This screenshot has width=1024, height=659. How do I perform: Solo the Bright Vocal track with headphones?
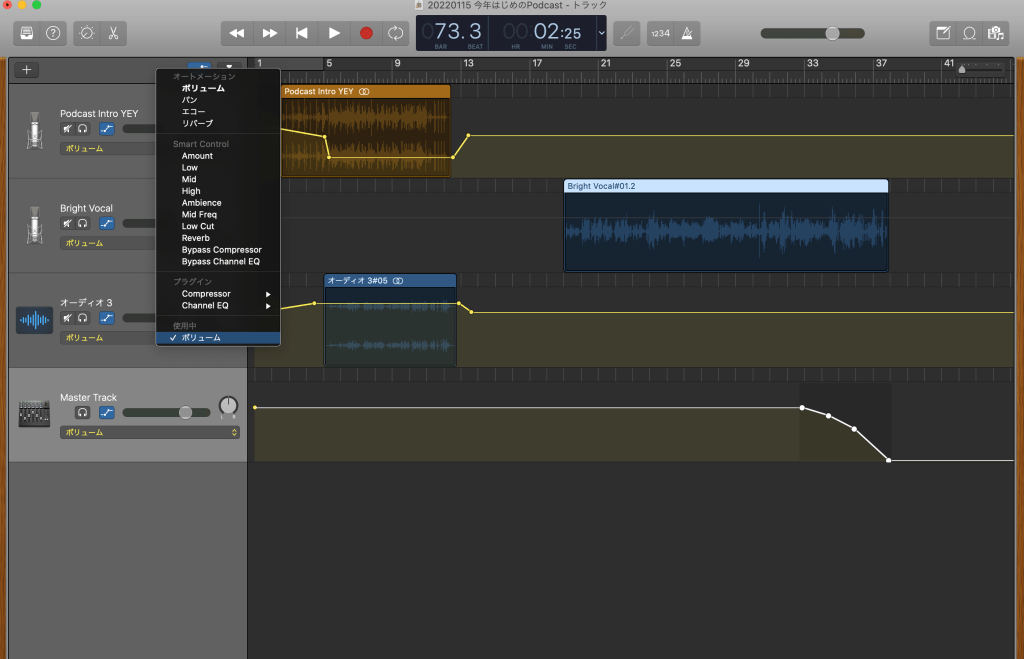[83, 223]
